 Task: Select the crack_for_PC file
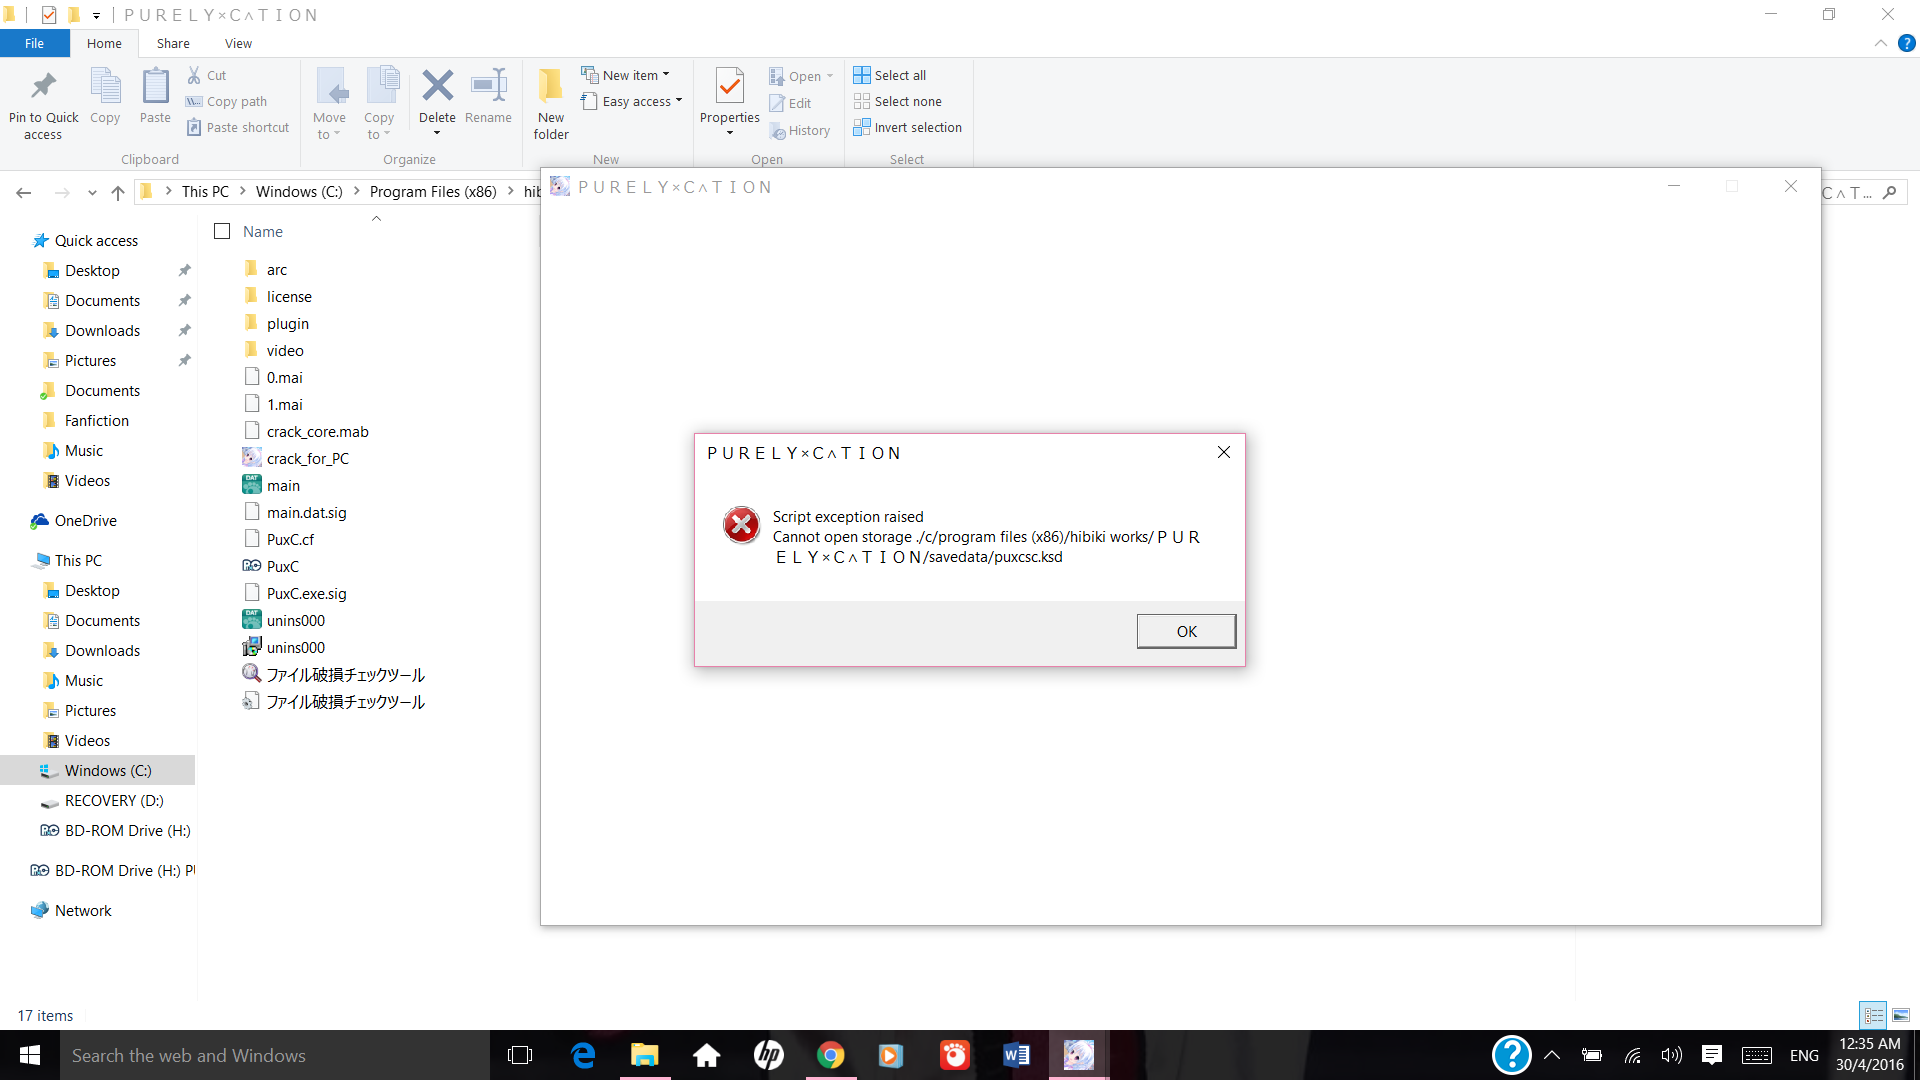308,458
